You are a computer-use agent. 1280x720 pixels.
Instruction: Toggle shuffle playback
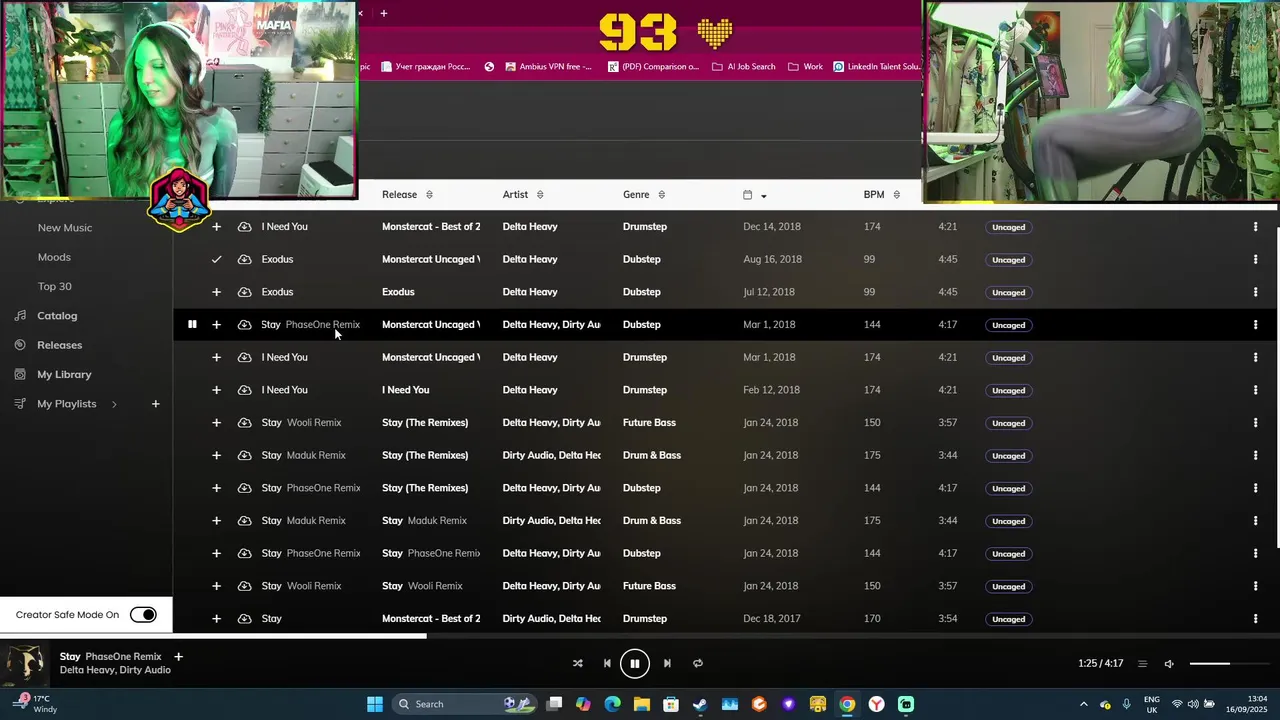coord(577,663)
